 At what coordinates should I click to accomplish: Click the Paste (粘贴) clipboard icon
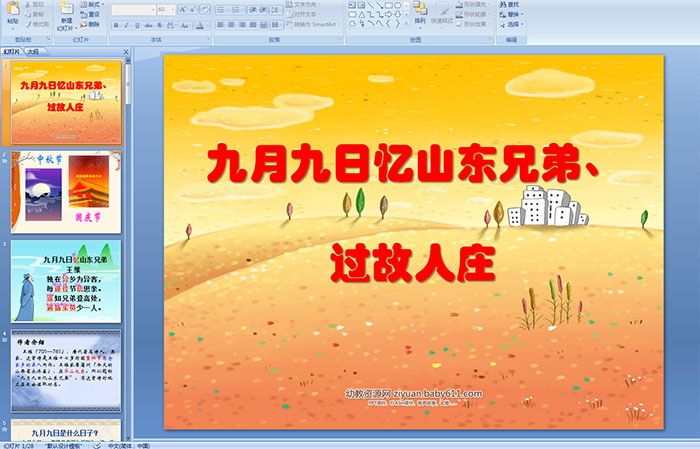tap(13, 9)
